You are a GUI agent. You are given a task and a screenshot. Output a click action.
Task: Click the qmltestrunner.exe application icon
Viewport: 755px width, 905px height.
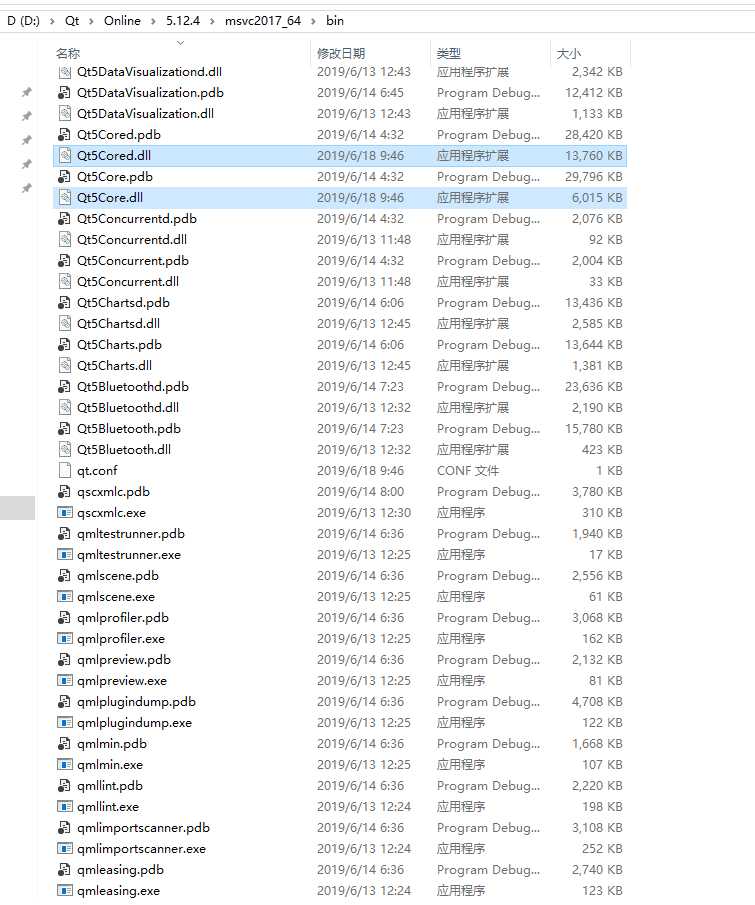click(65, 555)
